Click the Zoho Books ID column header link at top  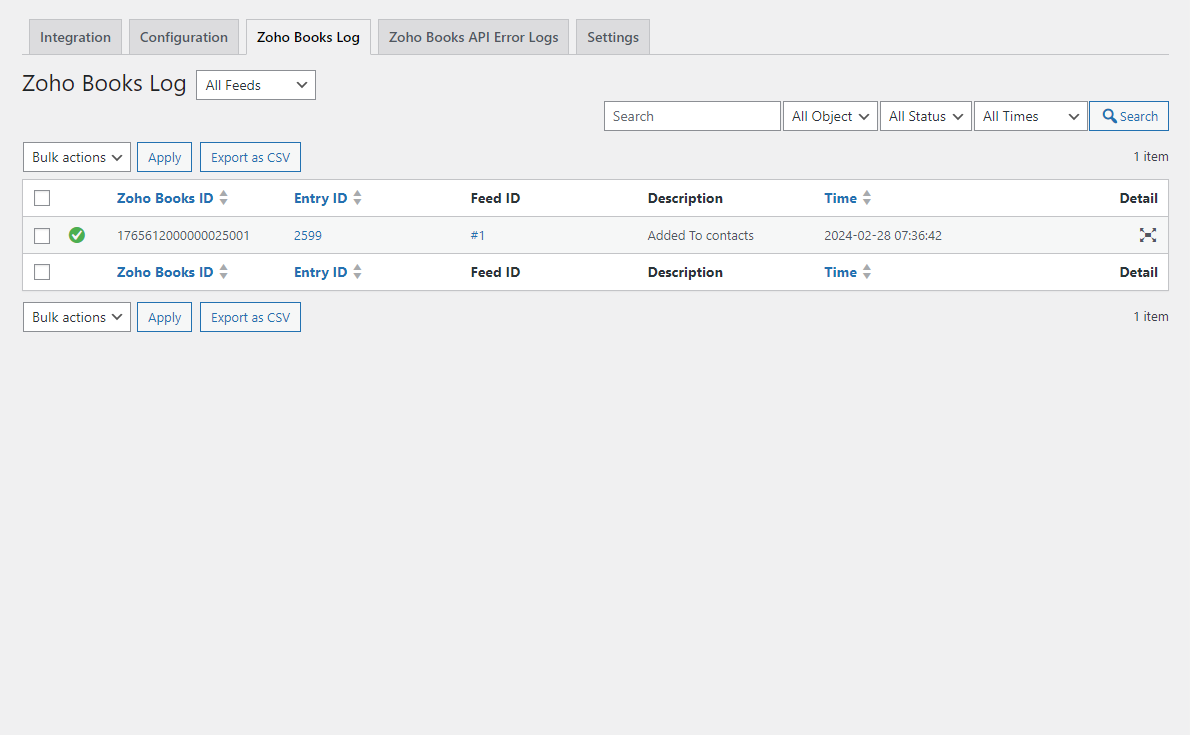(165, 198)
